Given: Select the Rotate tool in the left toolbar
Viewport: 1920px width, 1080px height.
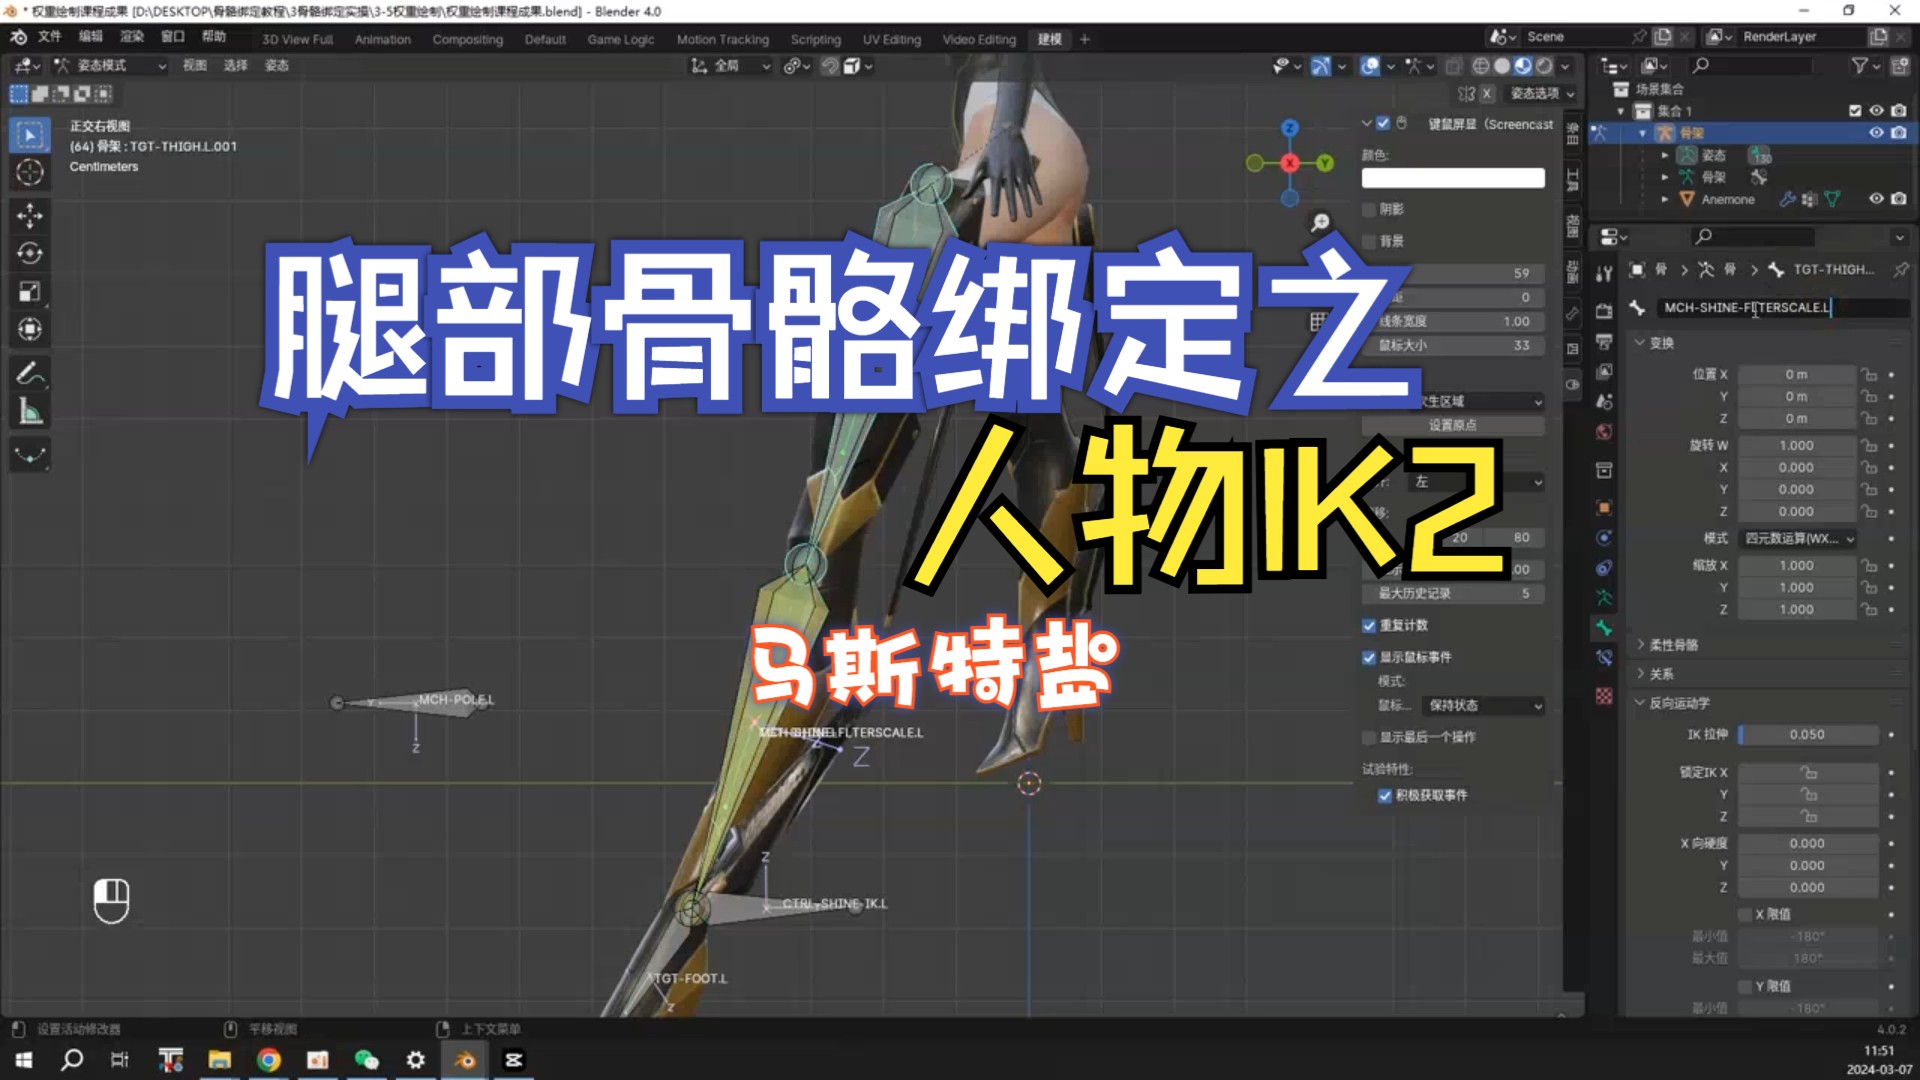Looking at the screenshot, I should (x=30, y=253).
